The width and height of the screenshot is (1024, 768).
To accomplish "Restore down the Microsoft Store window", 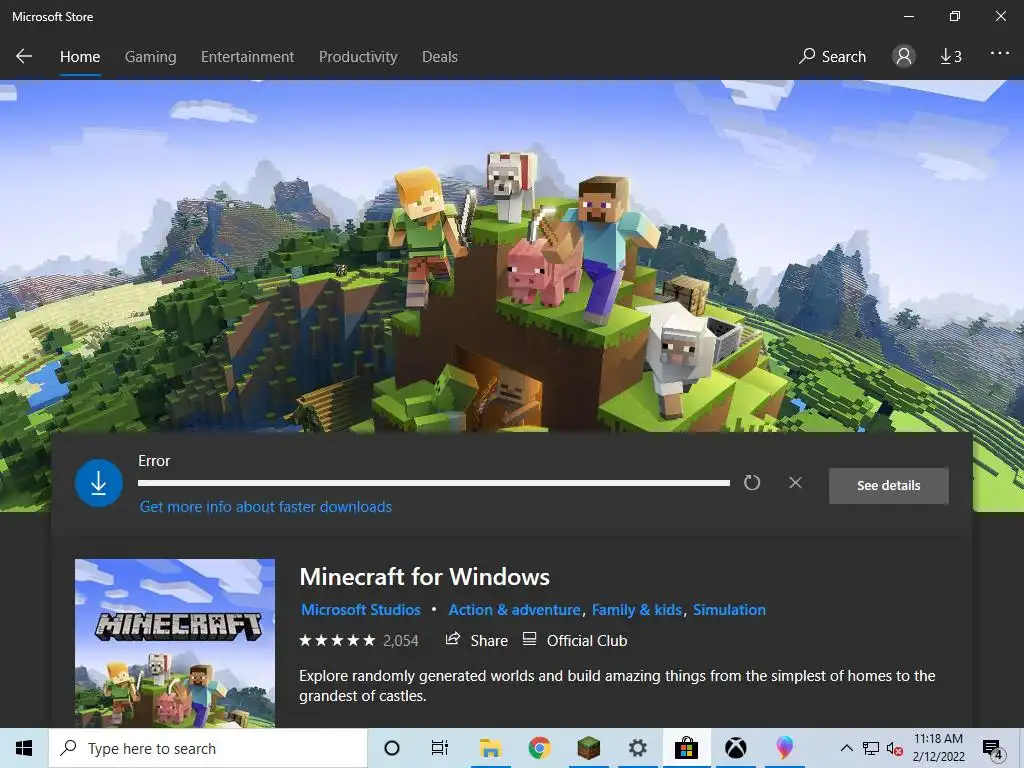I will 955,16.
